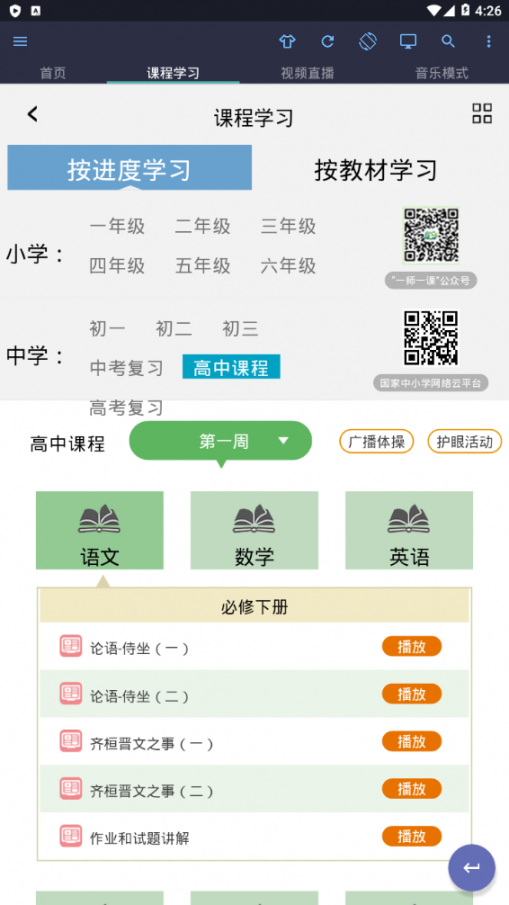
Task: Click the monitor display icon
Action: point(408,42)
